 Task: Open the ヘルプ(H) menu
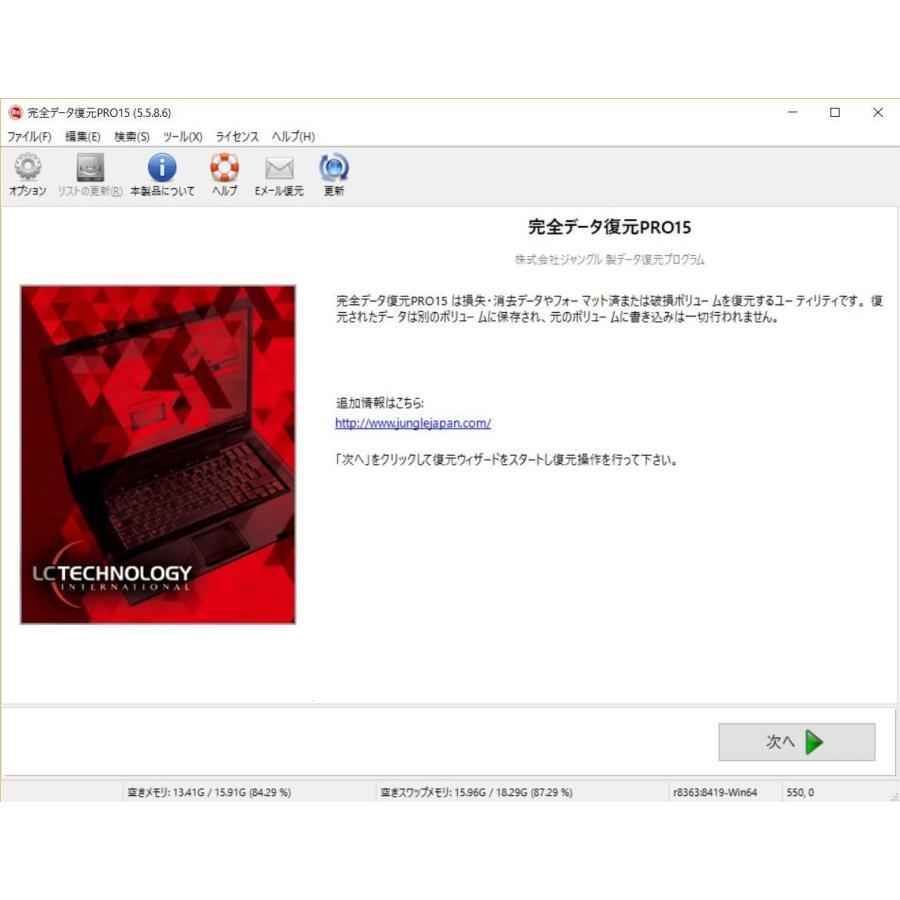293,137
